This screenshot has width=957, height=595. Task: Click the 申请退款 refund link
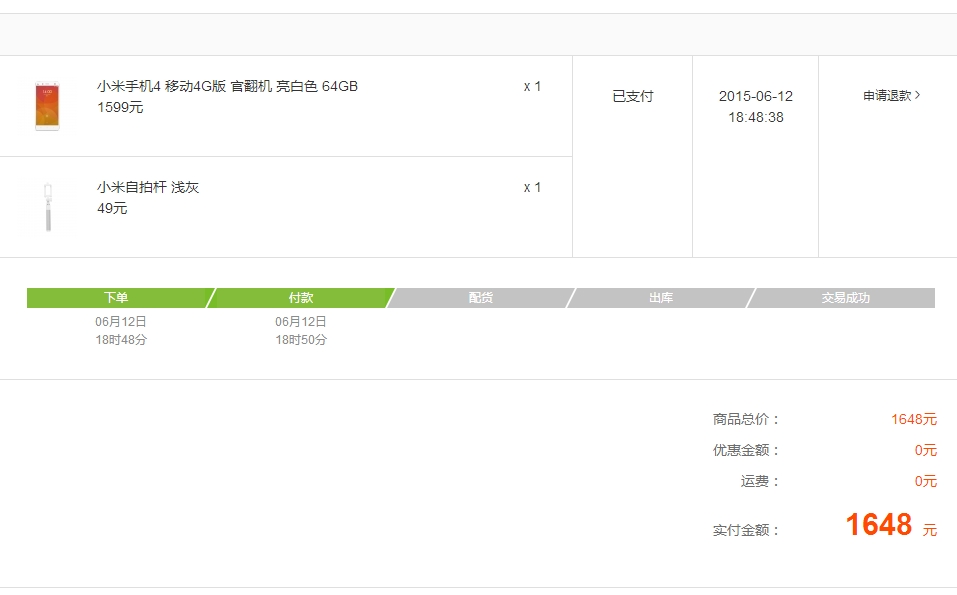[887, 96]
